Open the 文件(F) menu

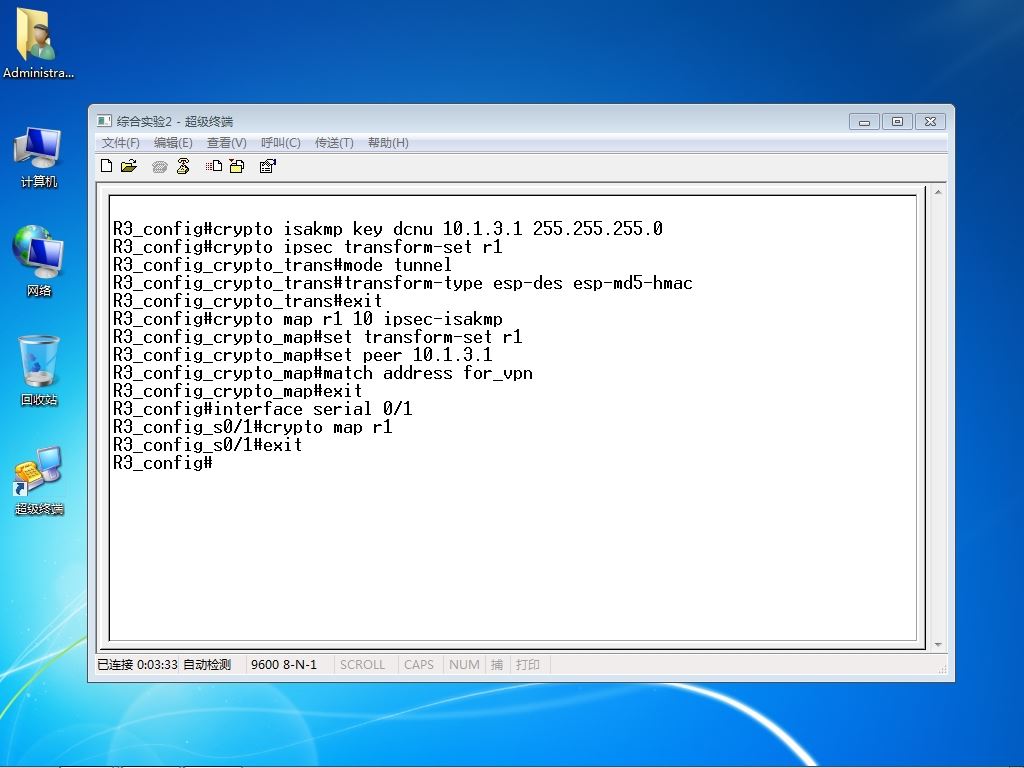[x=121, y=142]
